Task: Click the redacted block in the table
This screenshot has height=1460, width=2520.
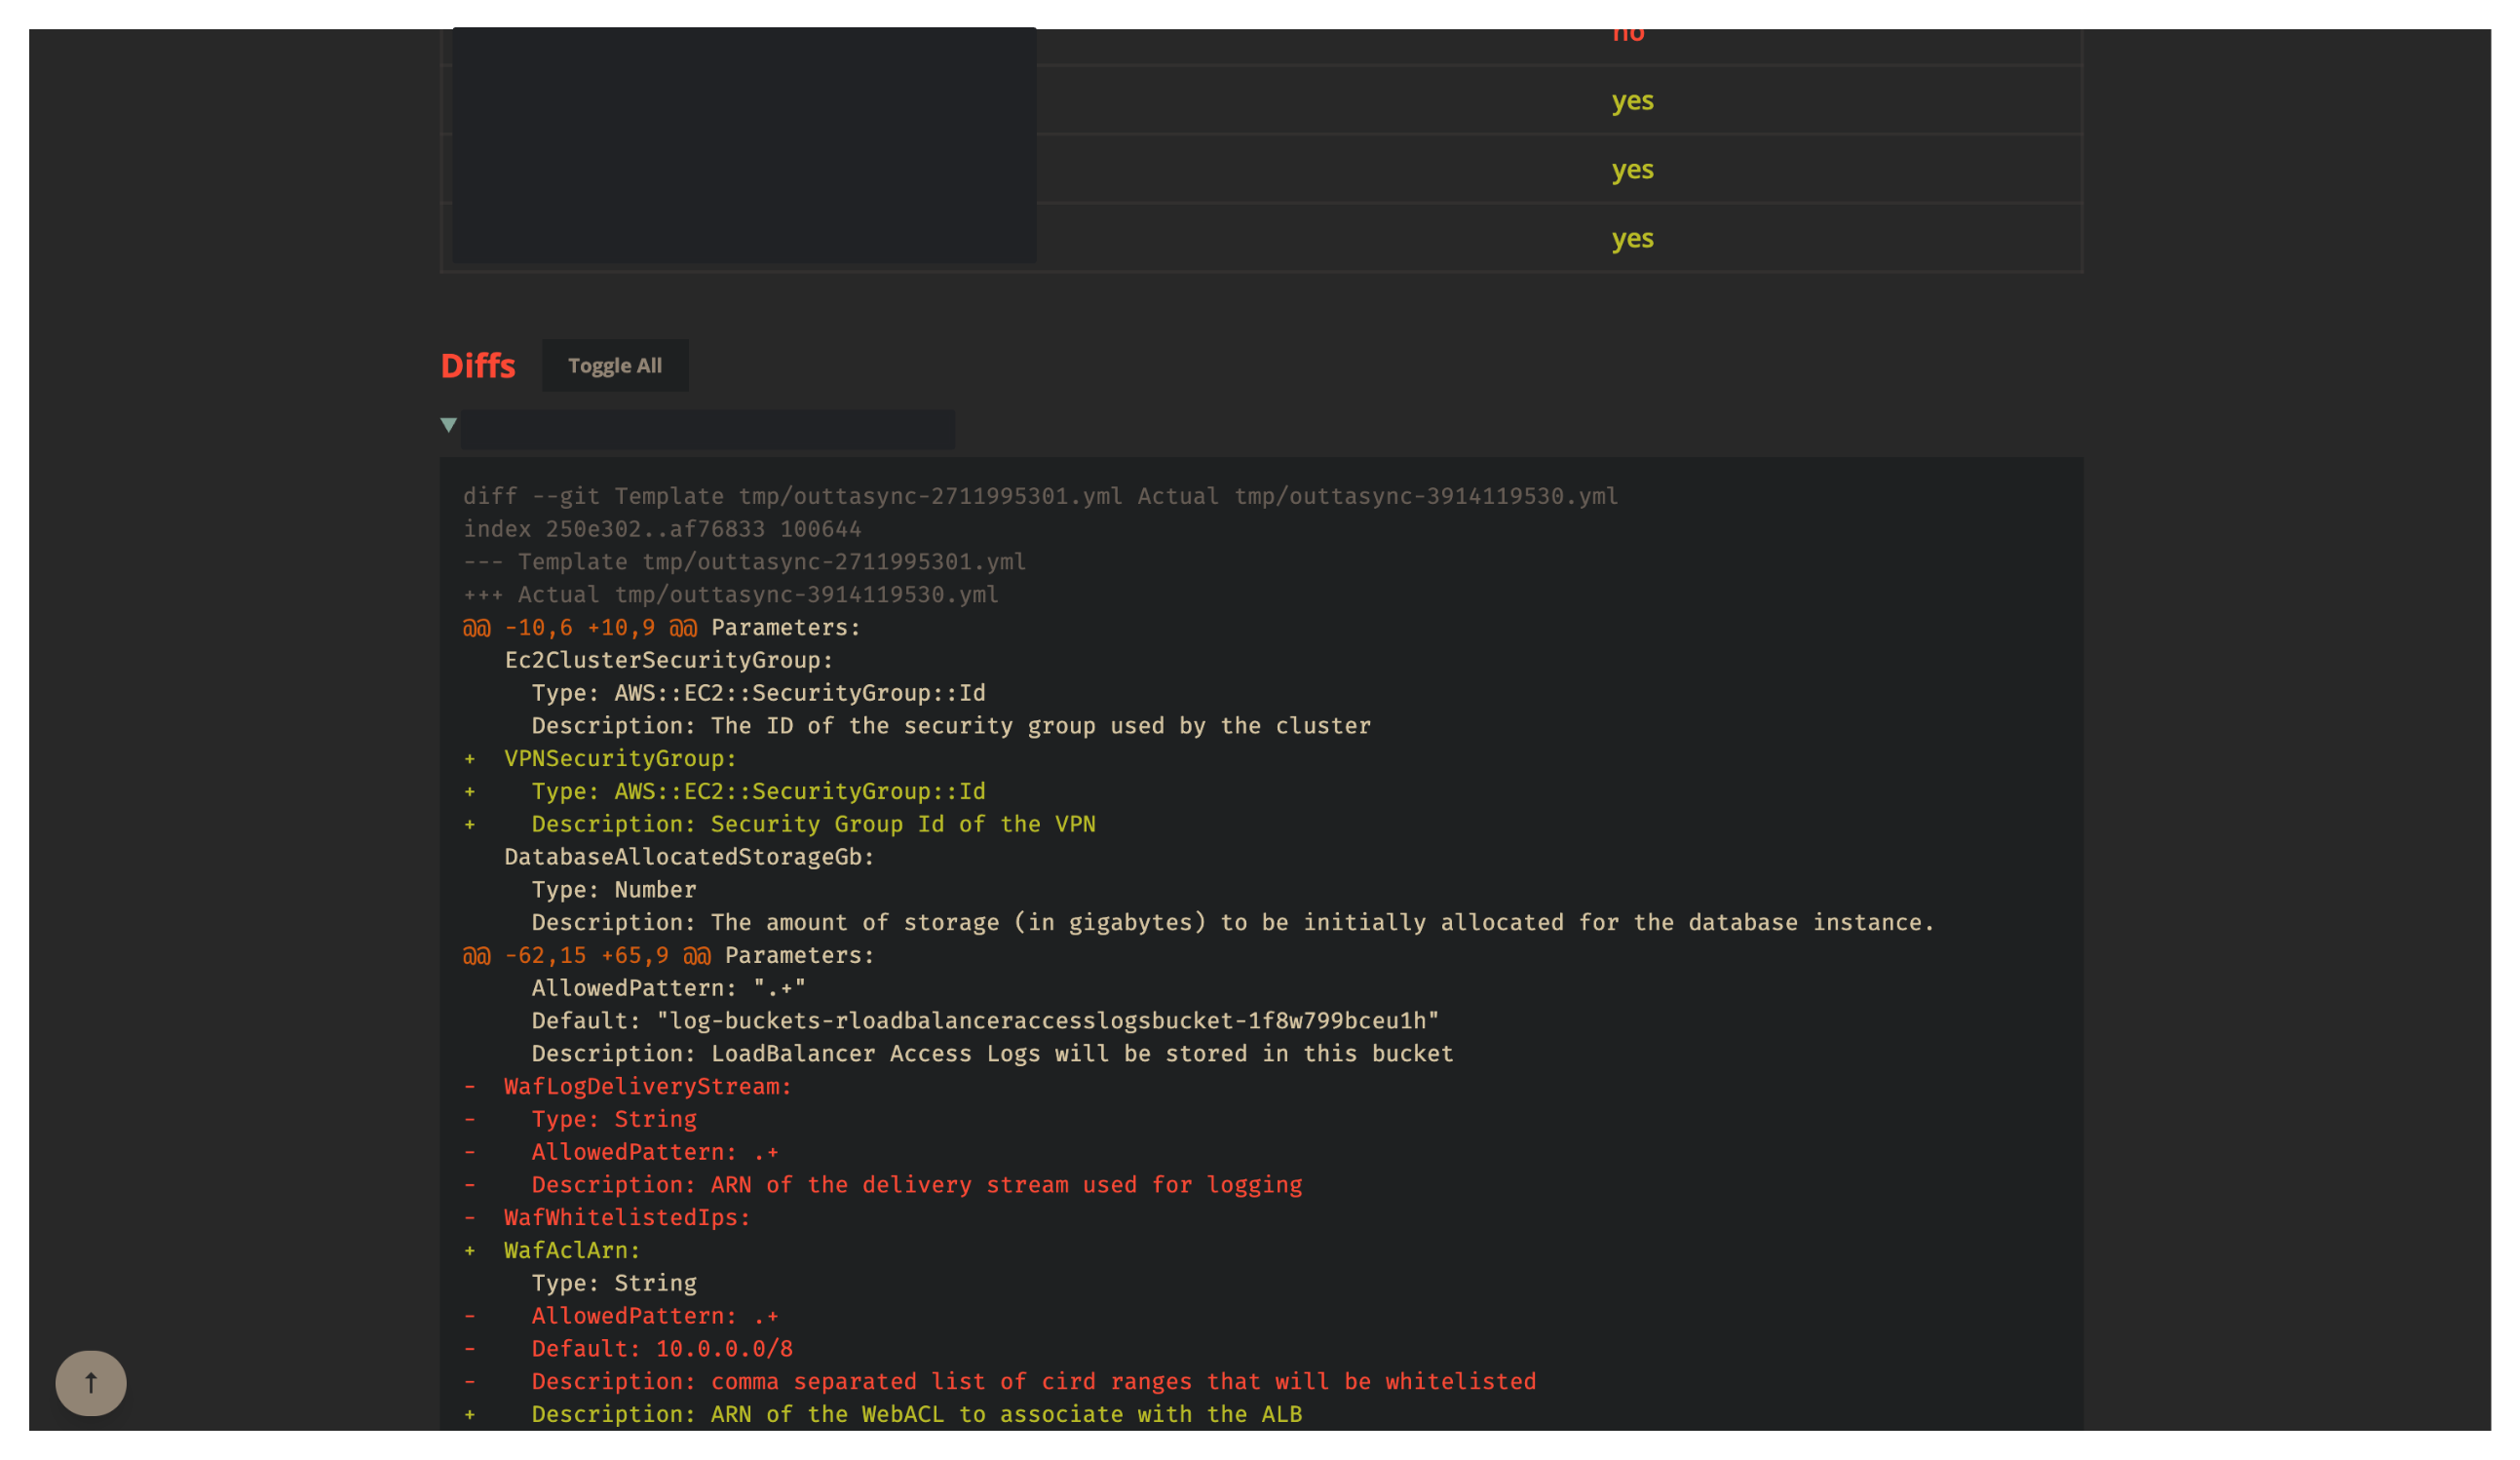Action: [x=744, y=145]
